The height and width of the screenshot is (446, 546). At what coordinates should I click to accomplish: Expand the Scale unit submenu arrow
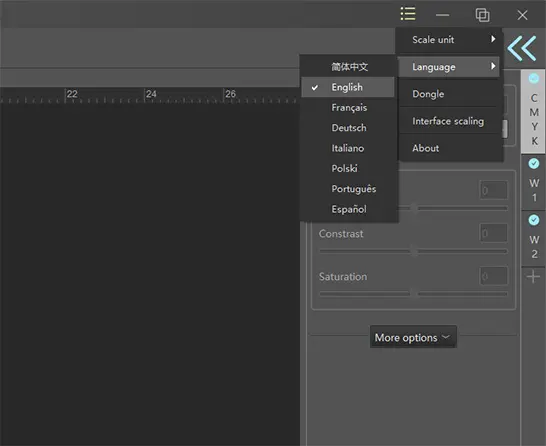point(493,39)
